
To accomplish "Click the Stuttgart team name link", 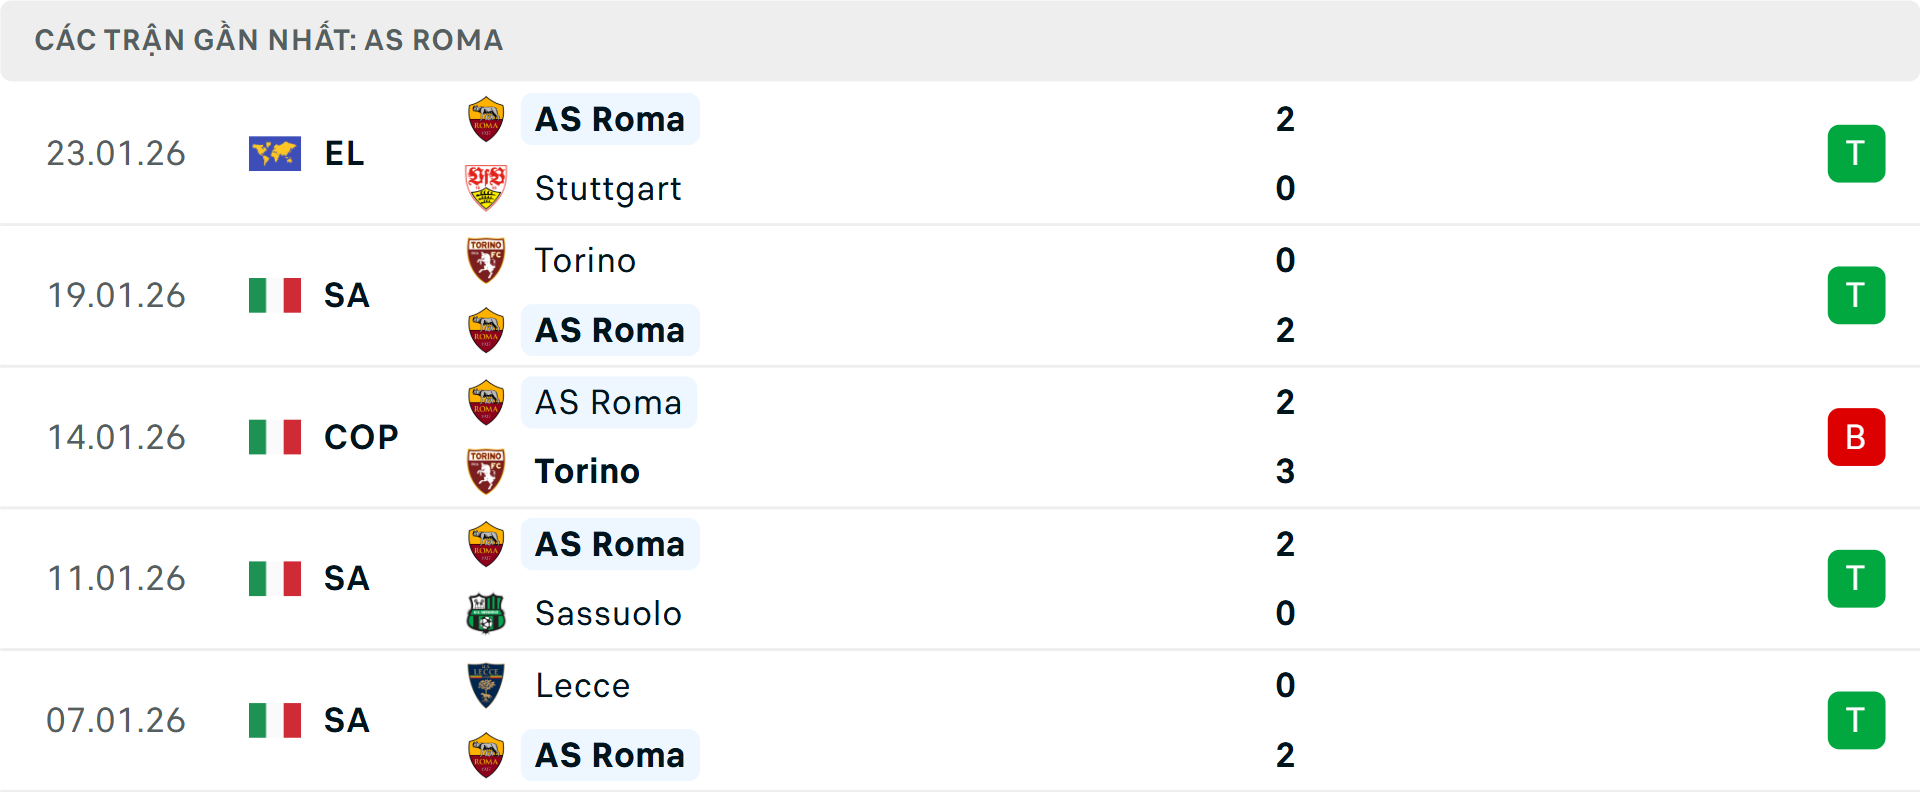I will click(608, 188).
